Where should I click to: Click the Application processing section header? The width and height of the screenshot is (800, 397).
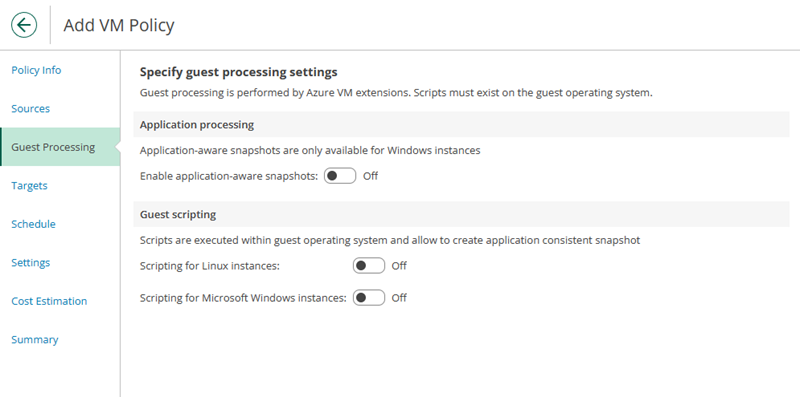tap(461, 125)
